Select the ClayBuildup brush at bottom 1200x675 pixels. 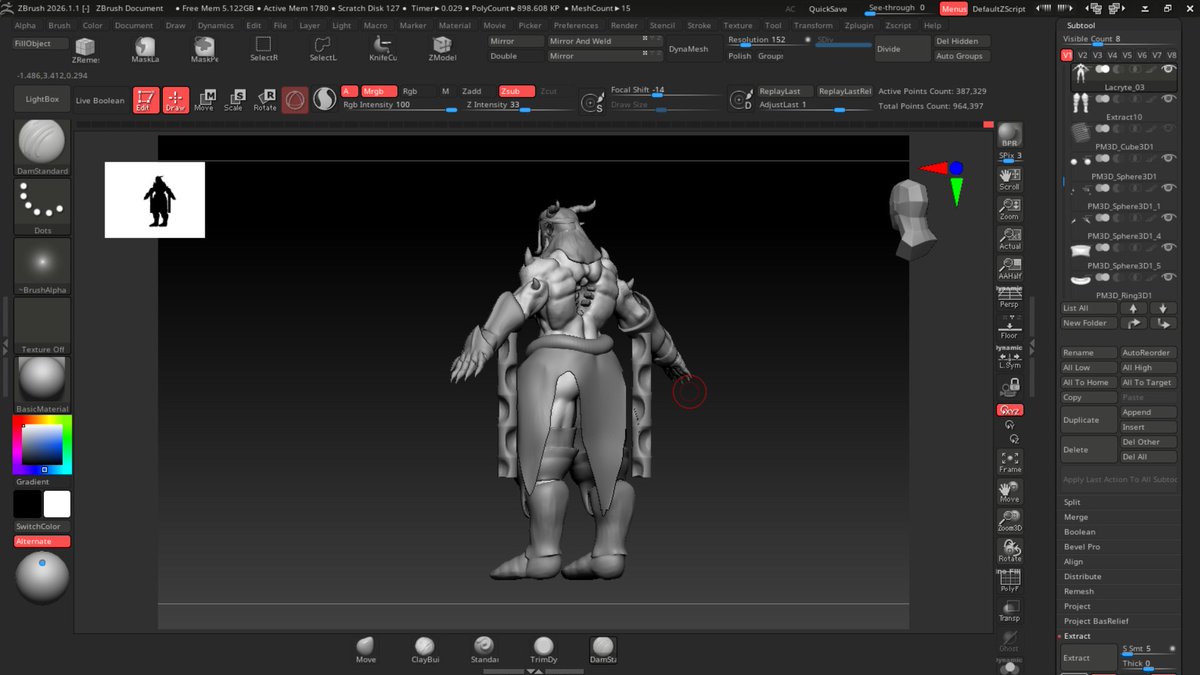[x=424, y=650]
